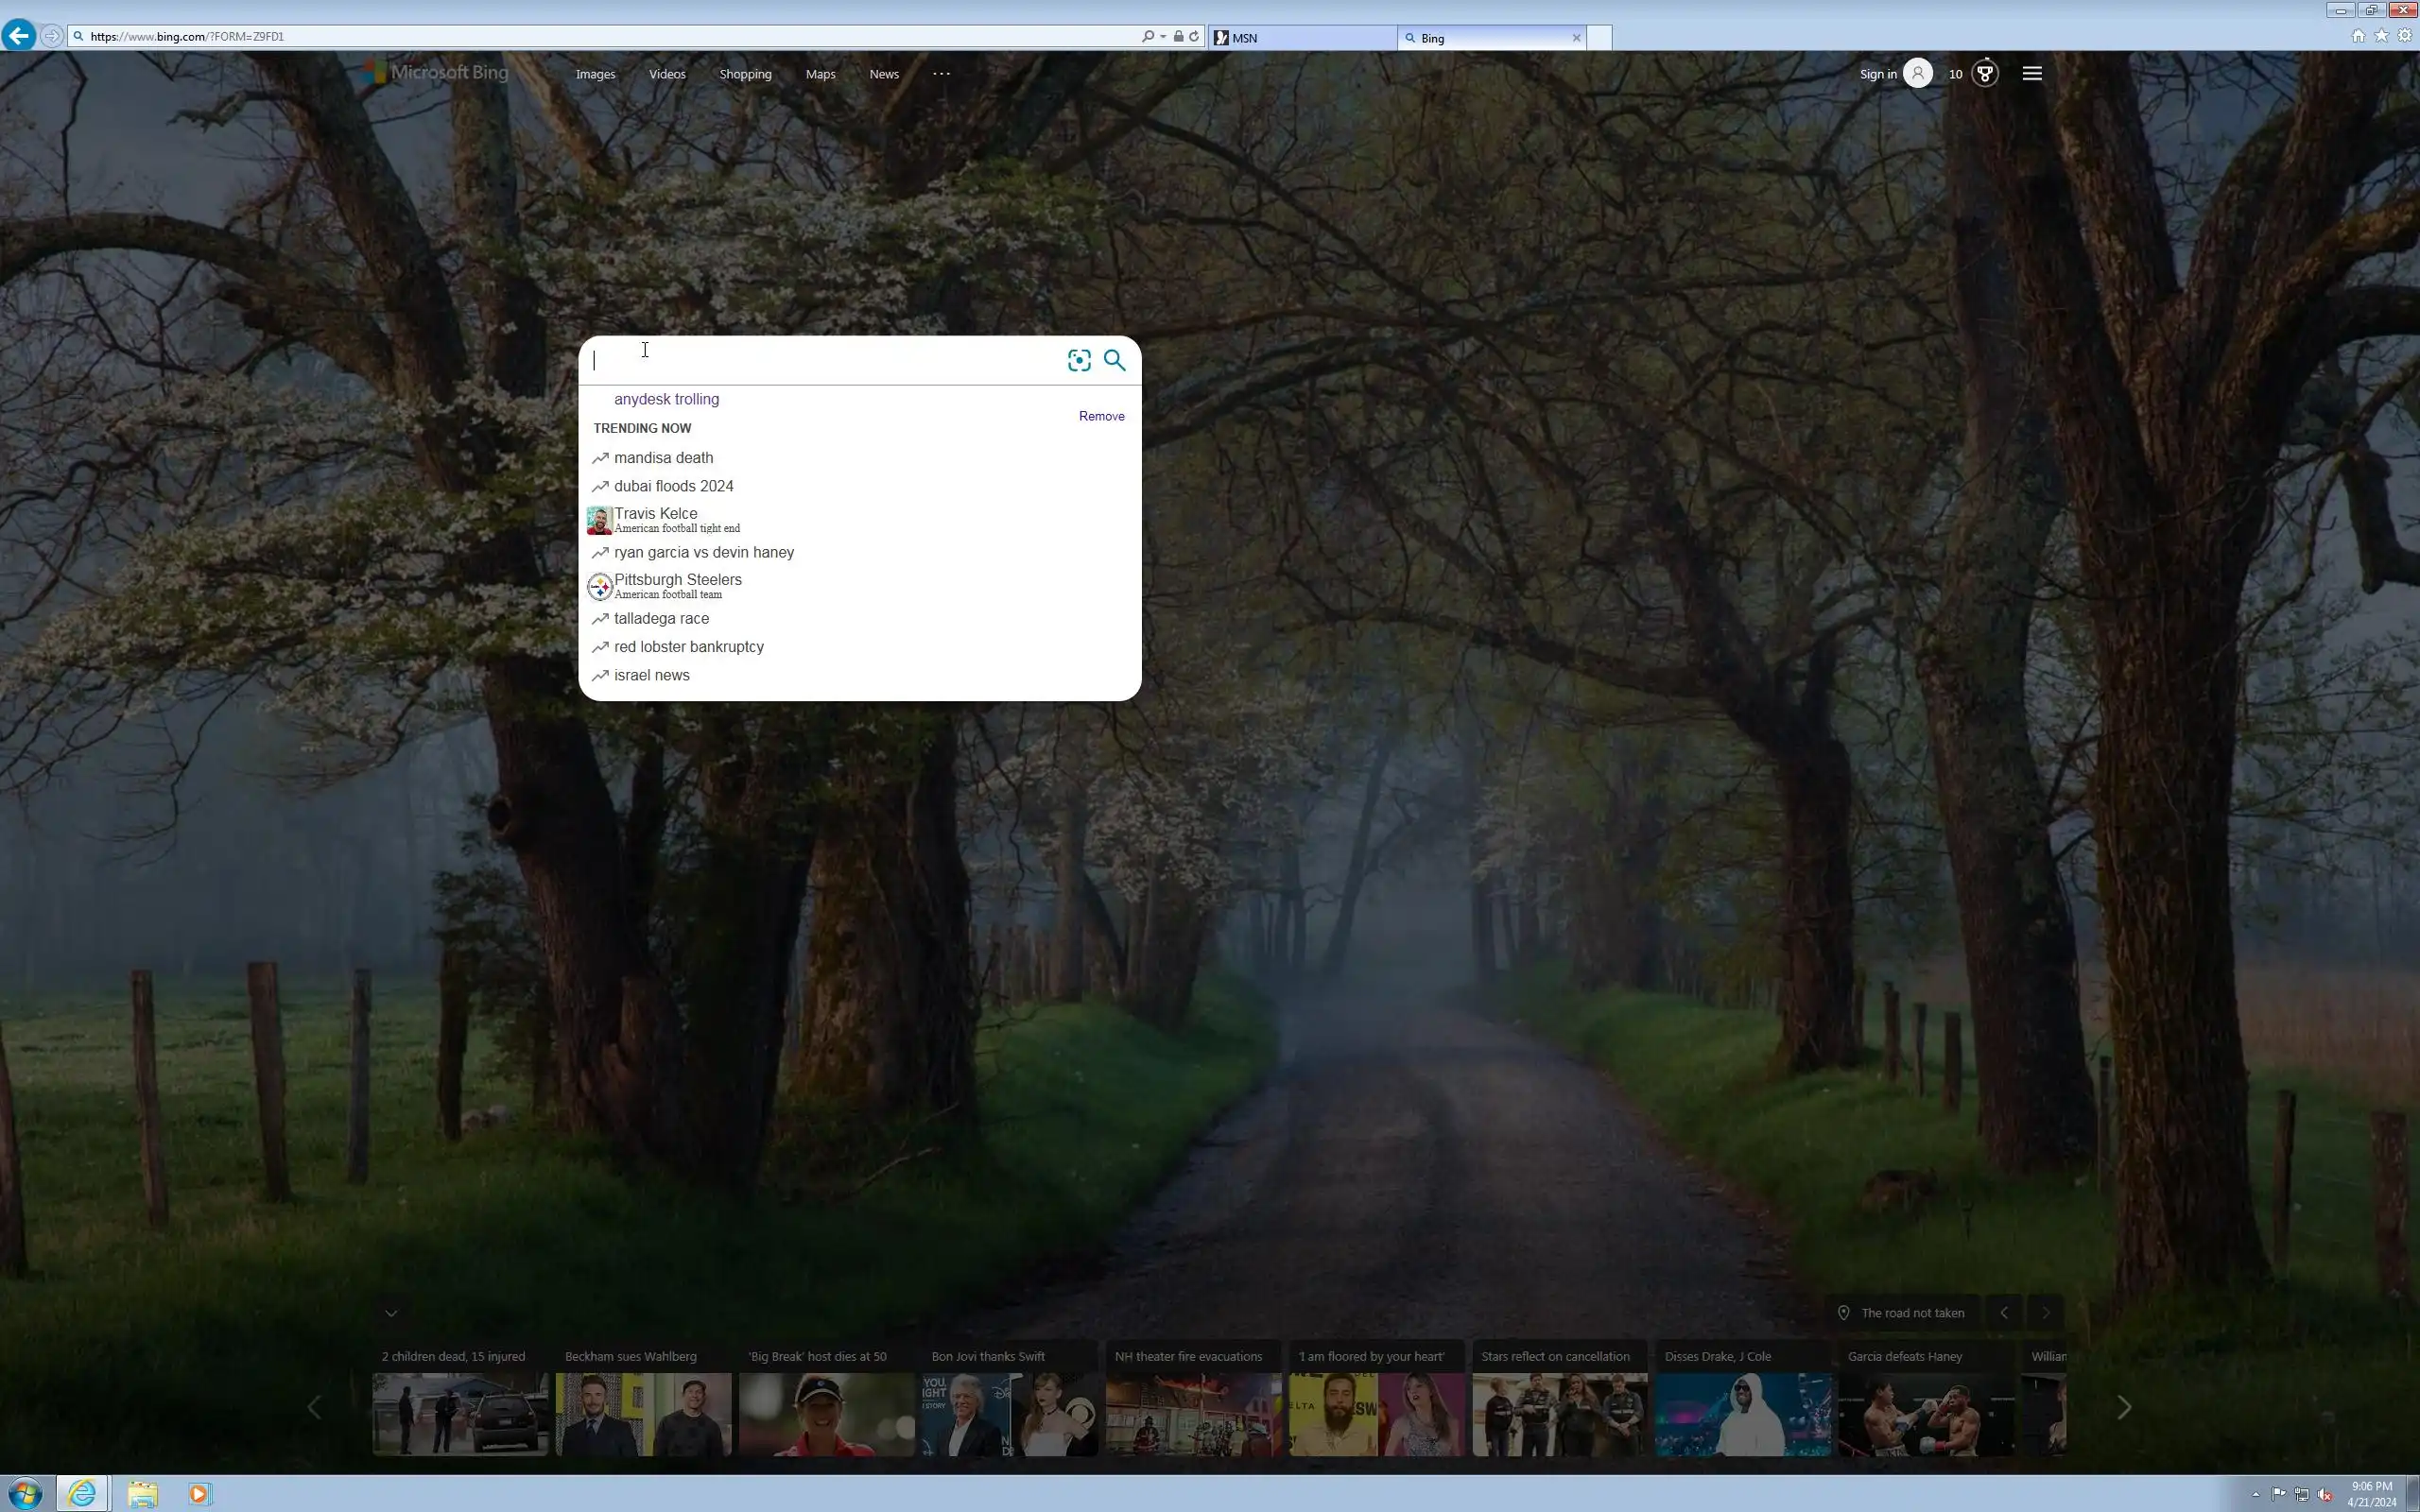Open the Beckham sues Wahlberg thumbnail
This screenshot has height=1512, width=2420.
[x=643, y=1413]
